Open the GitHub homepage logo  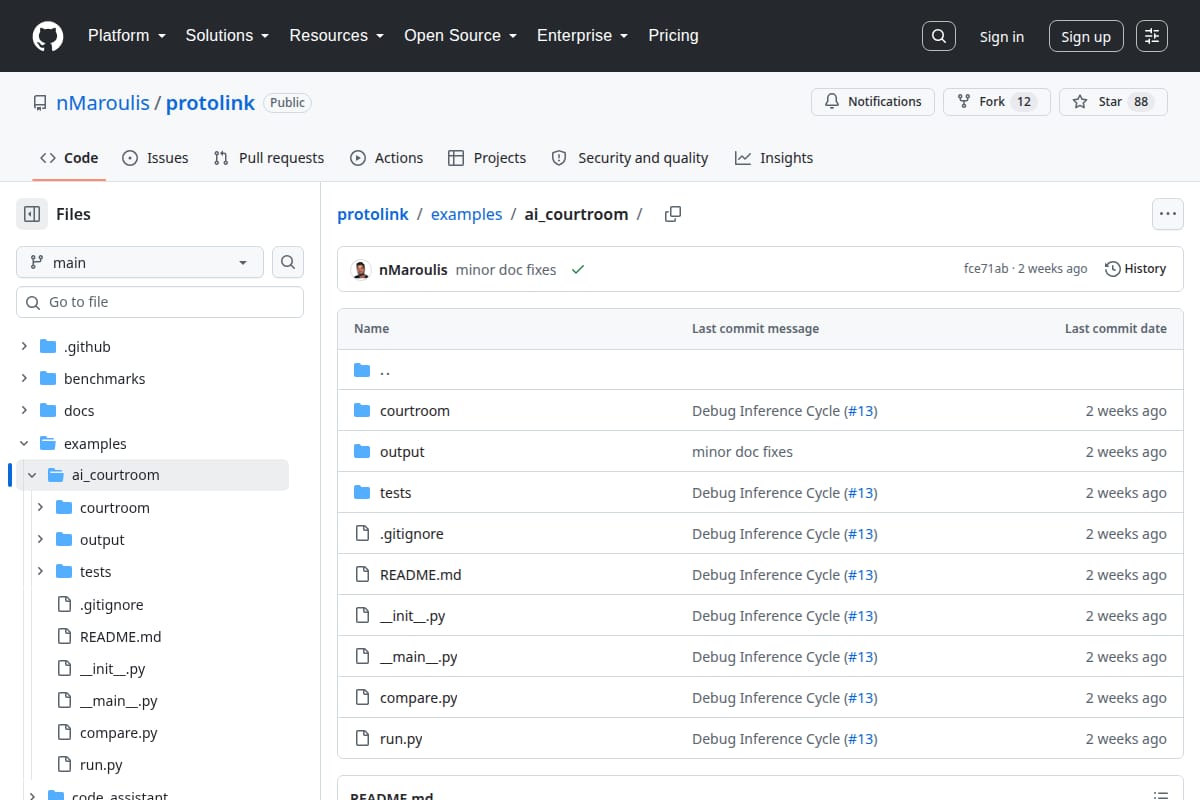pyautogui.click(x=48, y=36)
